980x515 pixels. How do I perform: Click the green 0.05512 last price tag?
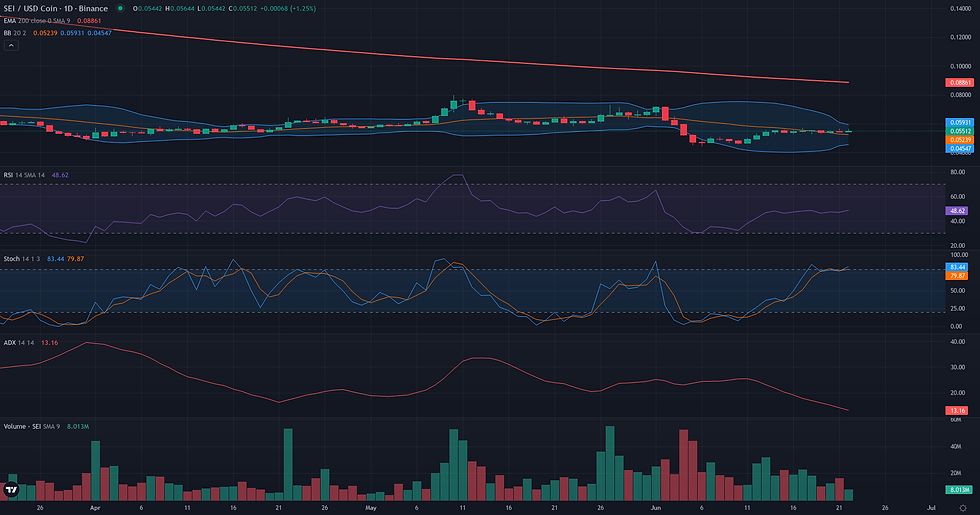click(959, 131)
